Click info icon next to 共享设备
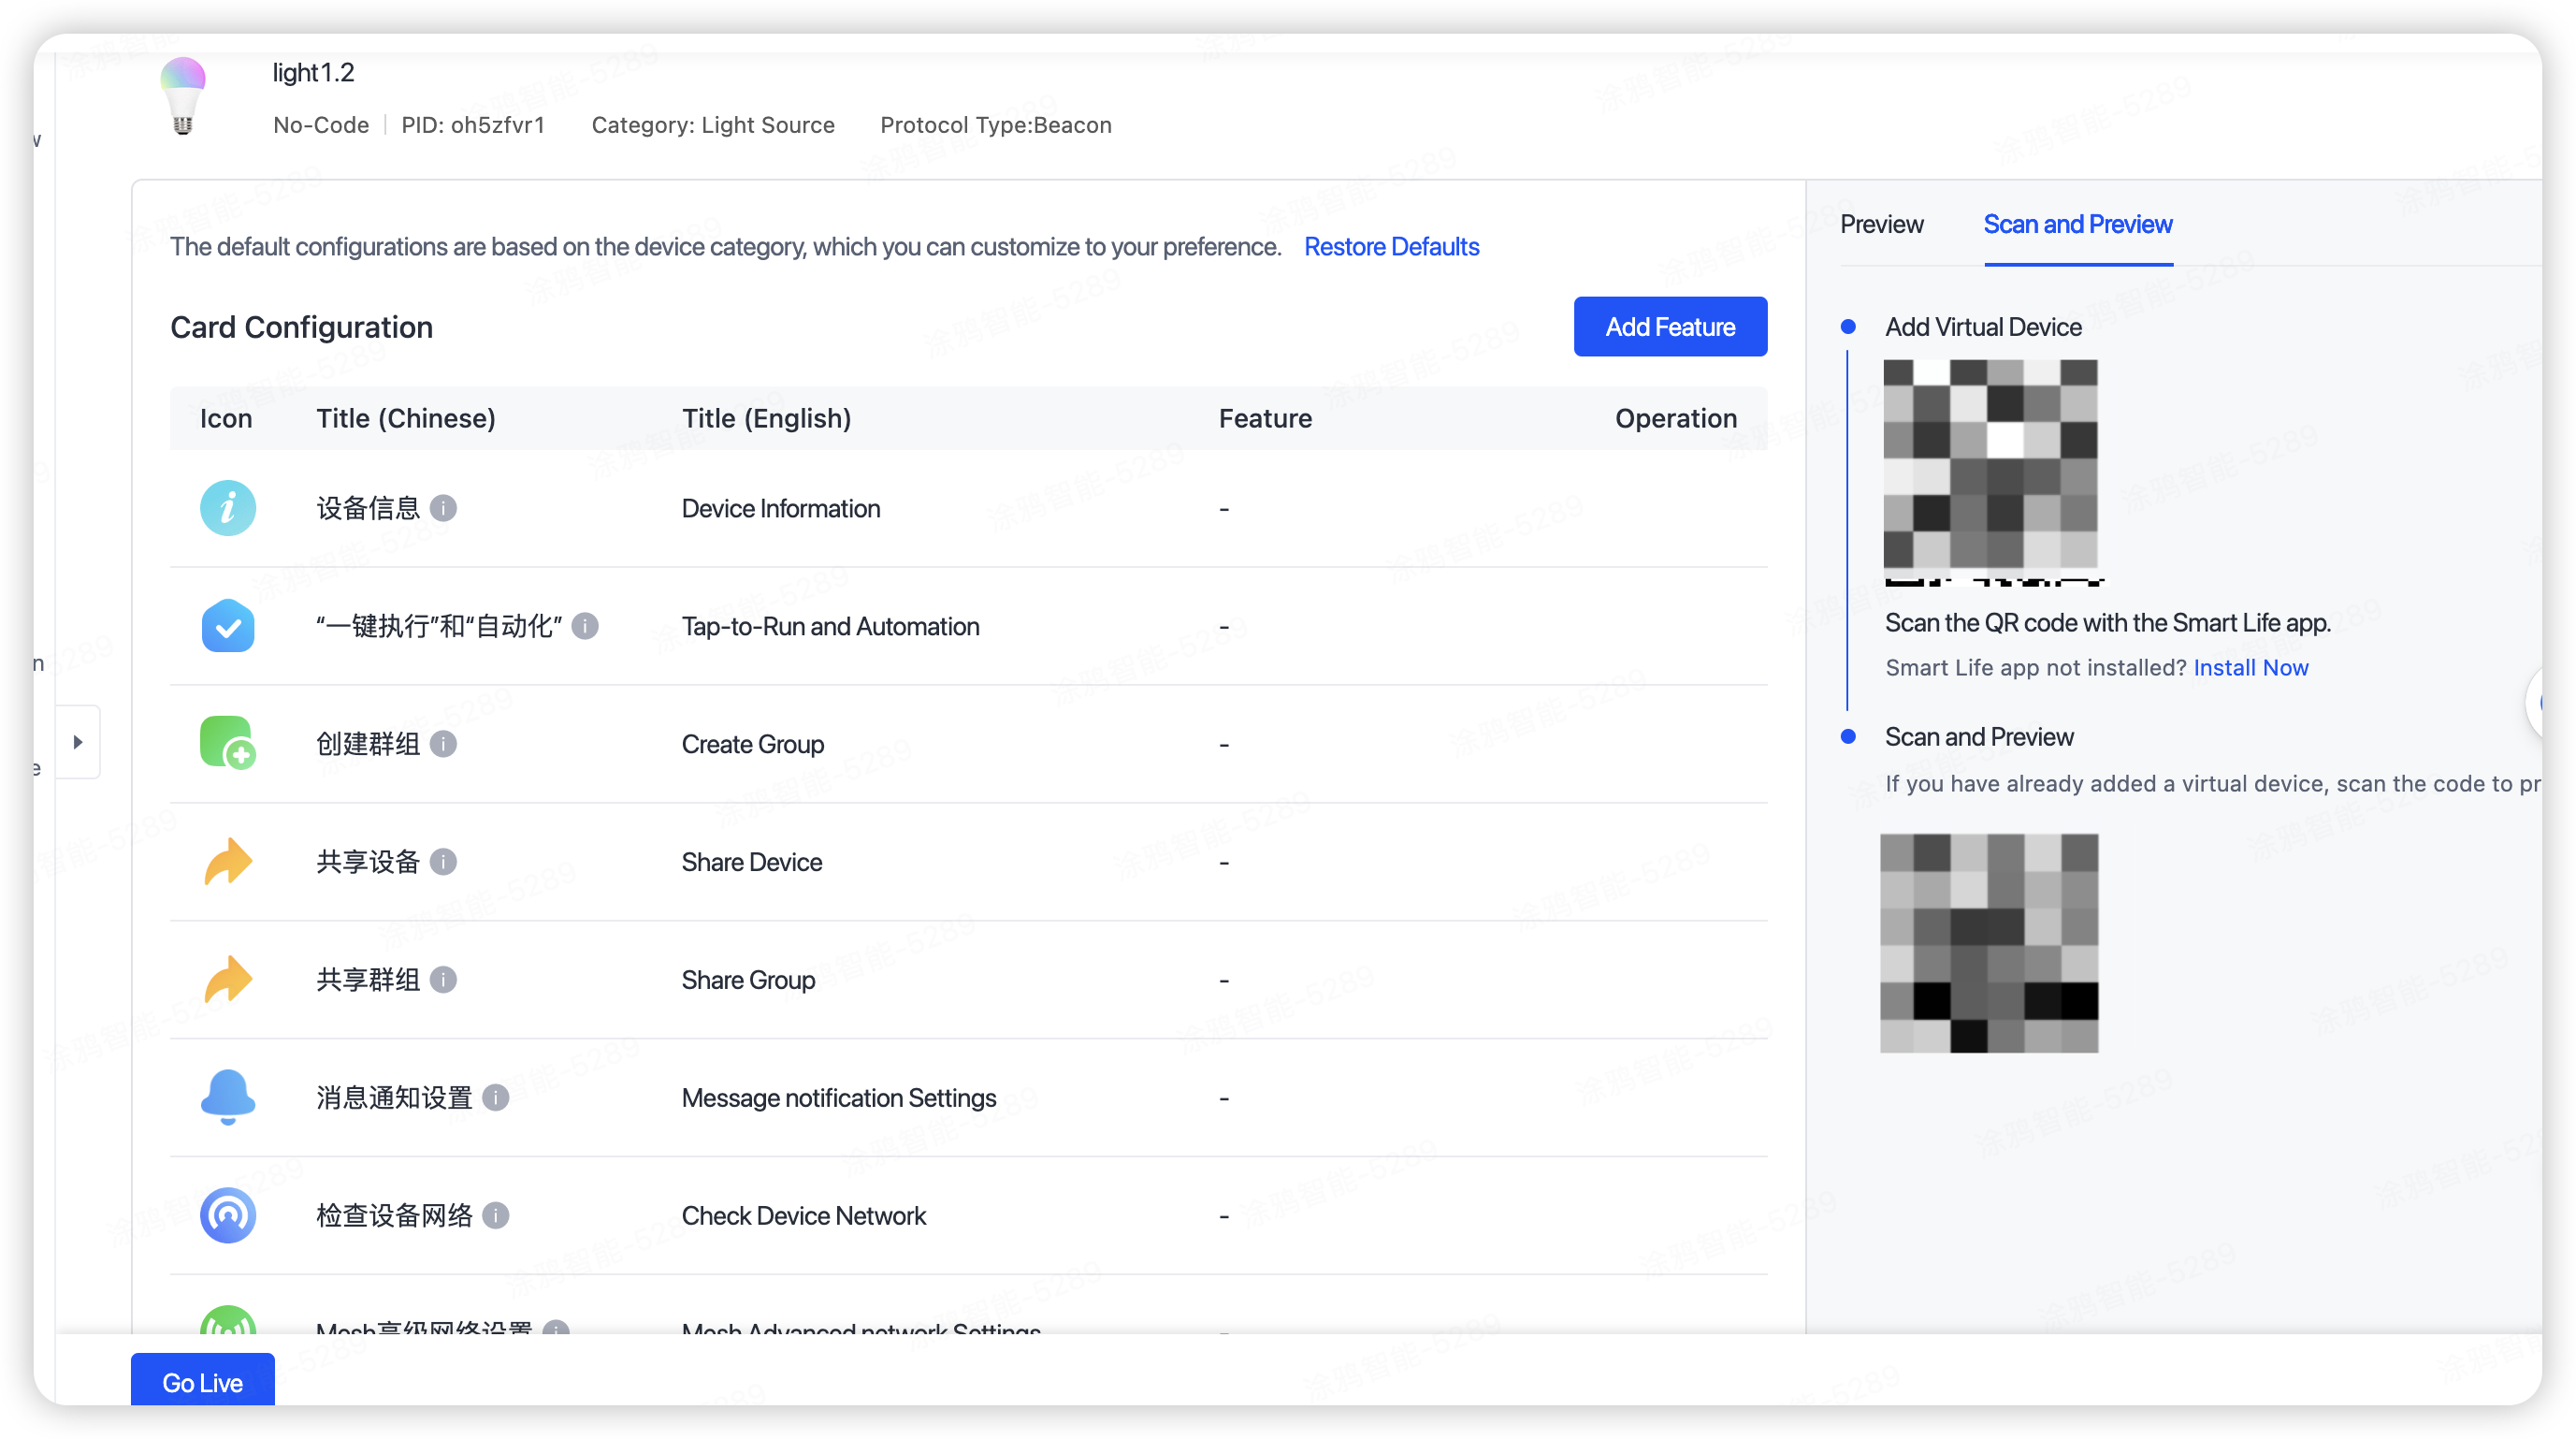 tap(443, 862)
